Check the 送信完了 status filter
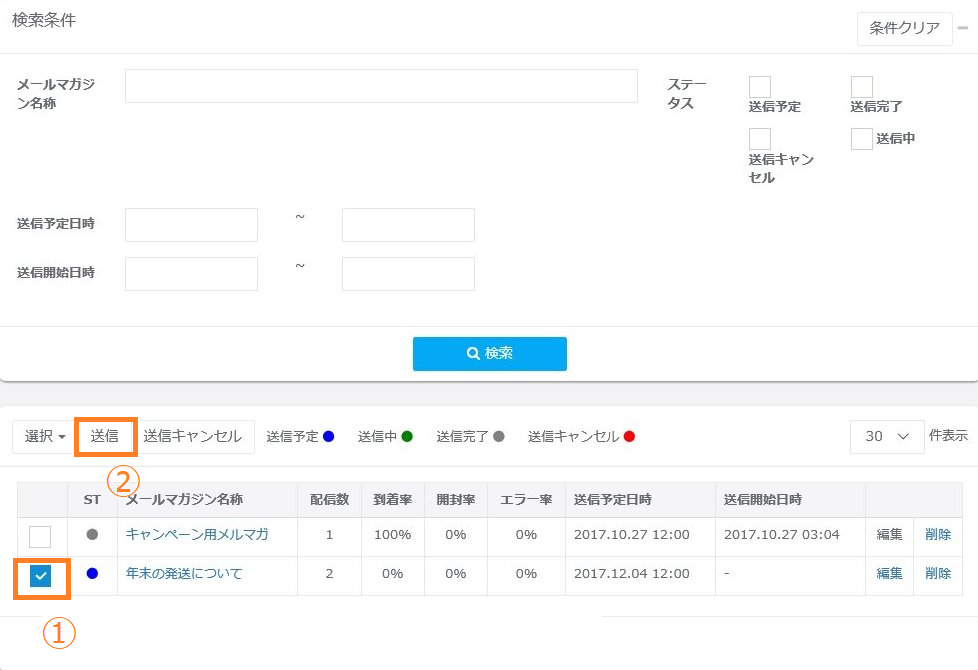 coord(861,87)
